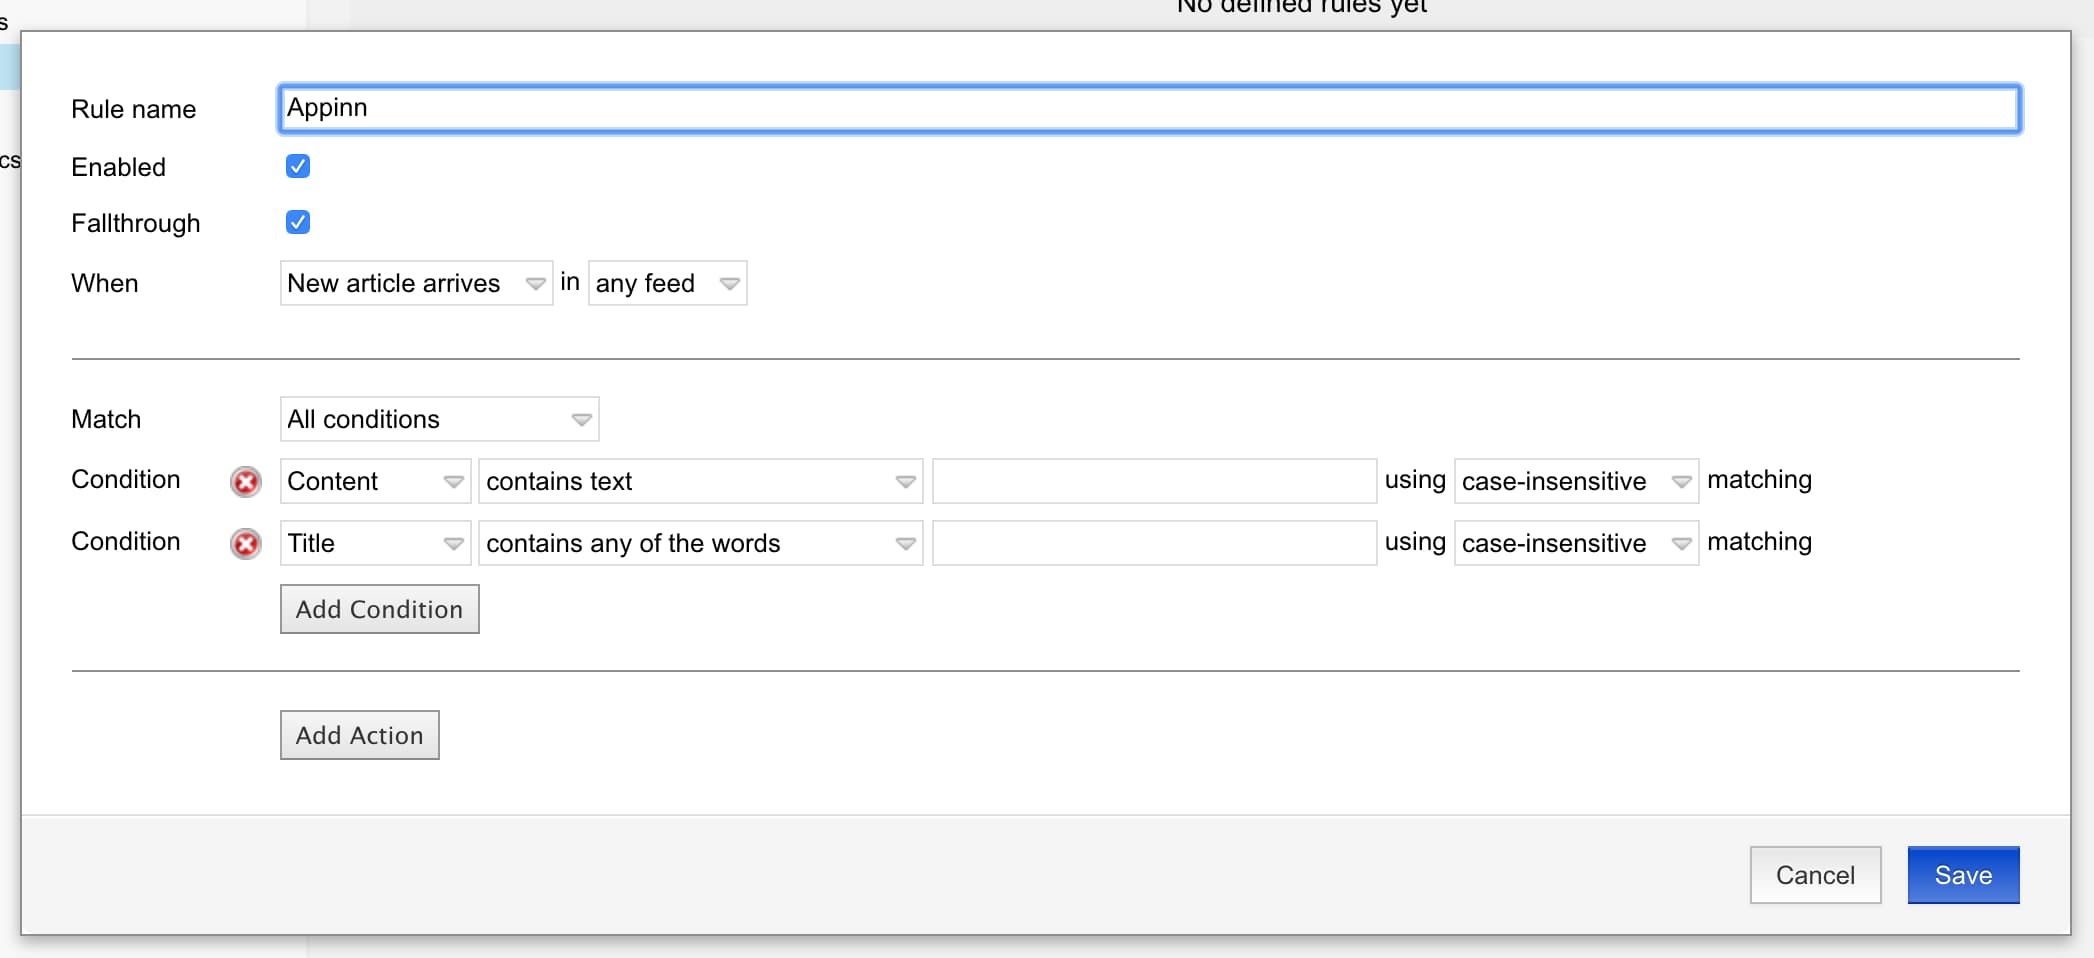This screenshot has width=2094, height=958.
Task: Open the 'New article arrives' dropdown
Action: tap(416, 283)
